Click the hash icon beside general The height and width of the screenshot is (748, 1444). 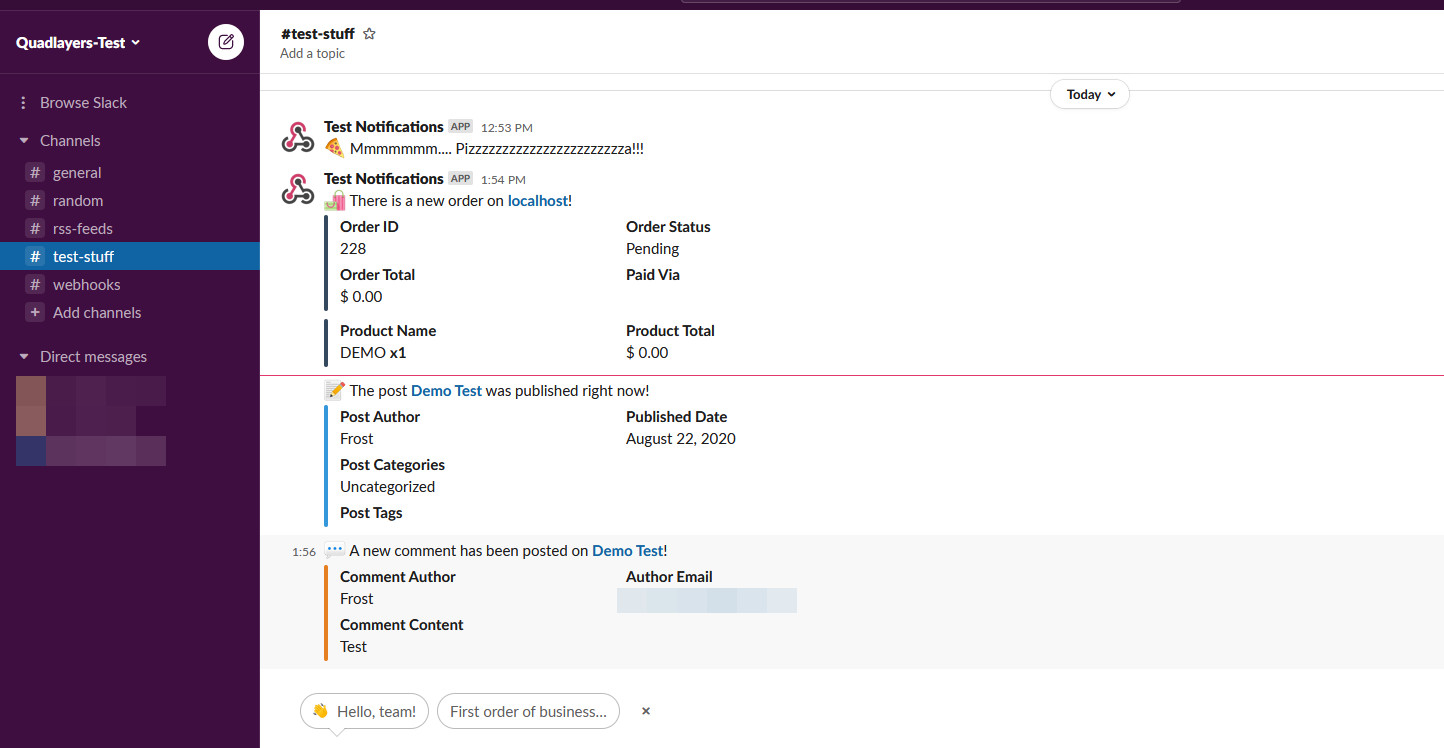pos(35,173)
